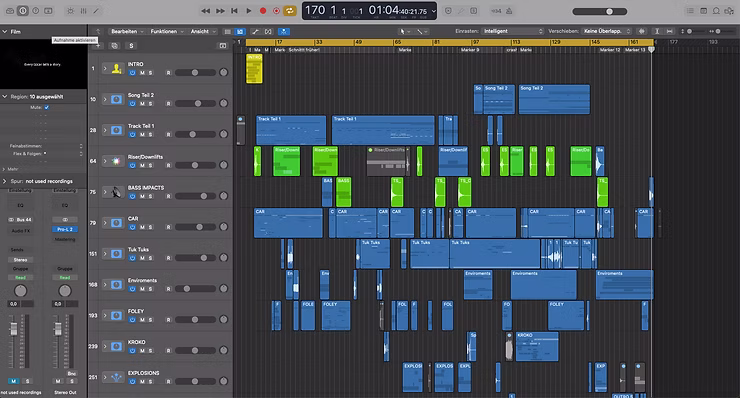Enable record on KROKO track
740x398 pixels.
click(x=168, y=351)
